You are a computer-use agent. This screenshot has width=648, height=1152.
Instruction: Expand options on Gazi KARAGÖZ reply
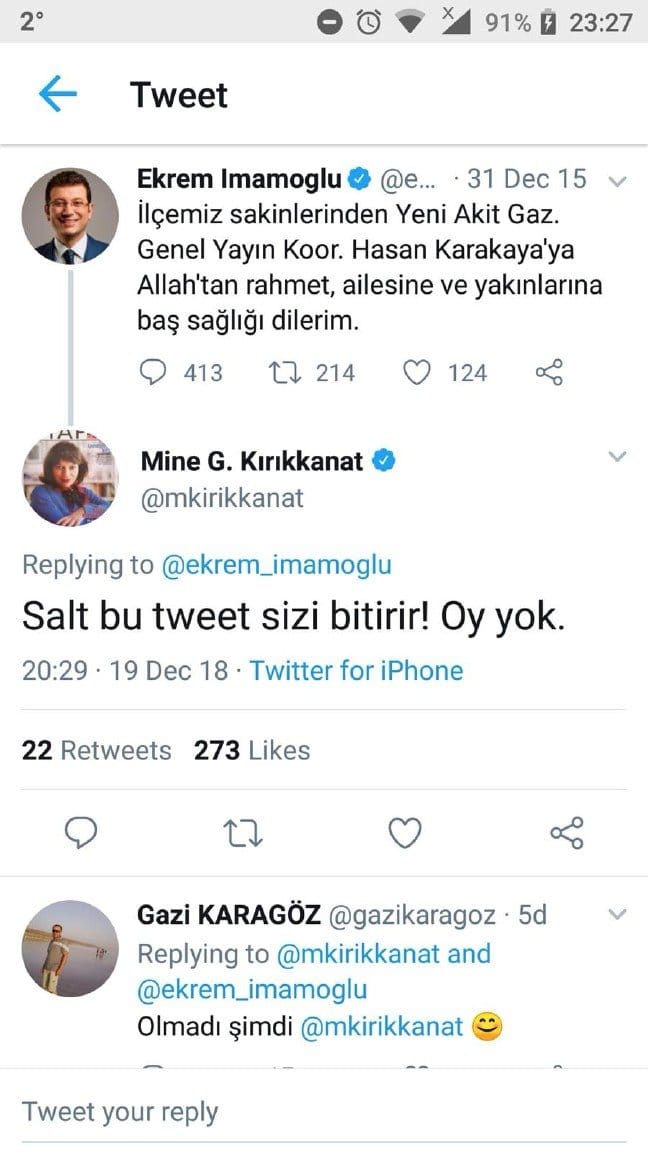click(617, 913)
